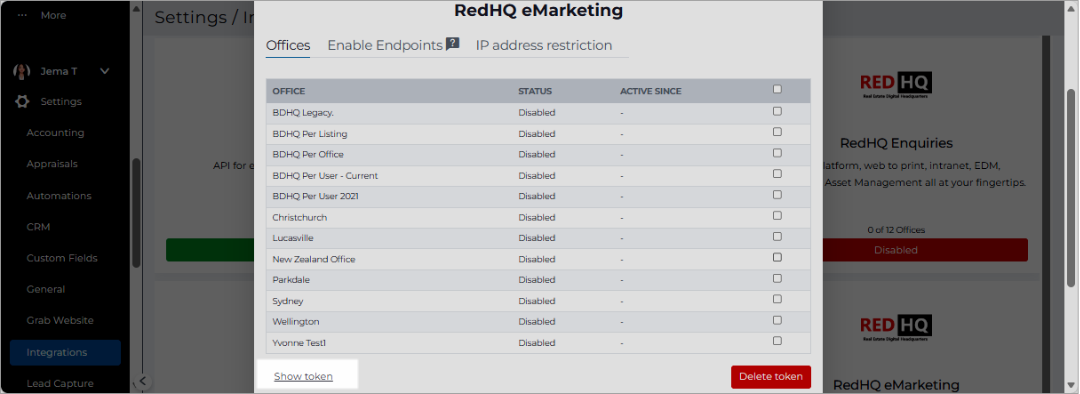Open Lead Capture in settings sidebar
Screen dimensions: 1080x394
[x=60, y=384]
